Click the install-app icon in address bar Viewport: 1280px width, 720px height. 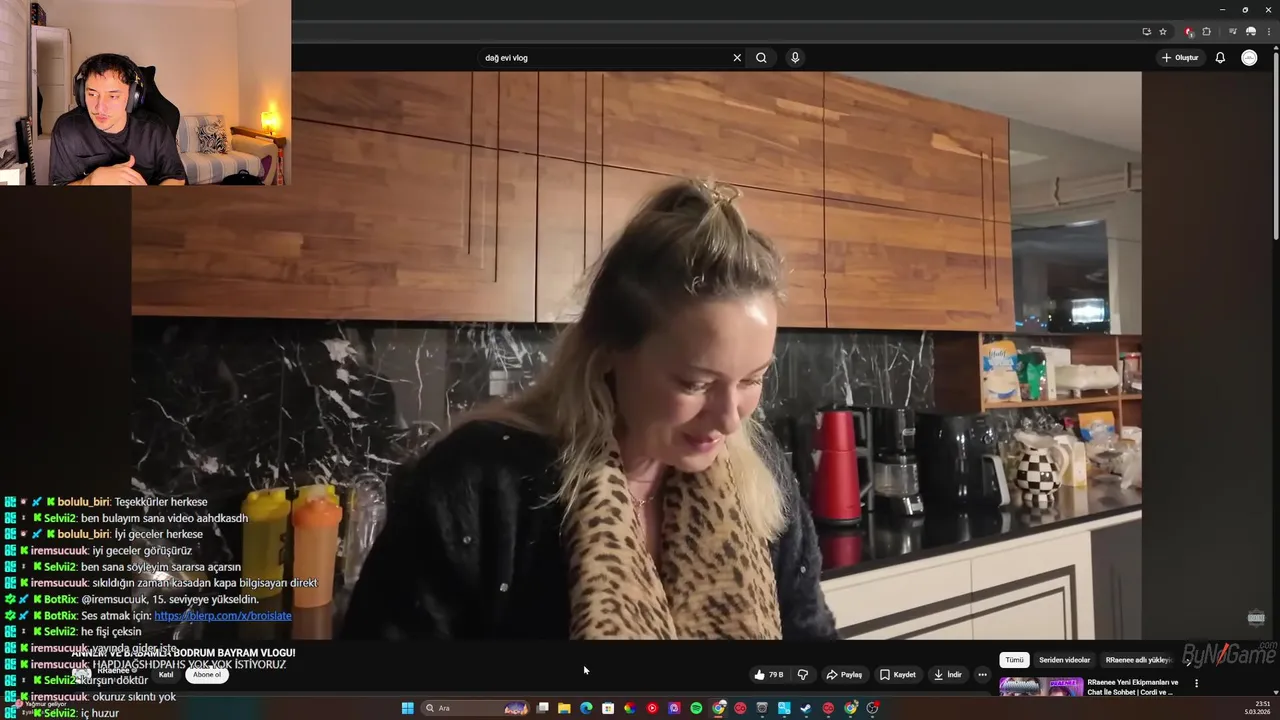pos(1147,31)
